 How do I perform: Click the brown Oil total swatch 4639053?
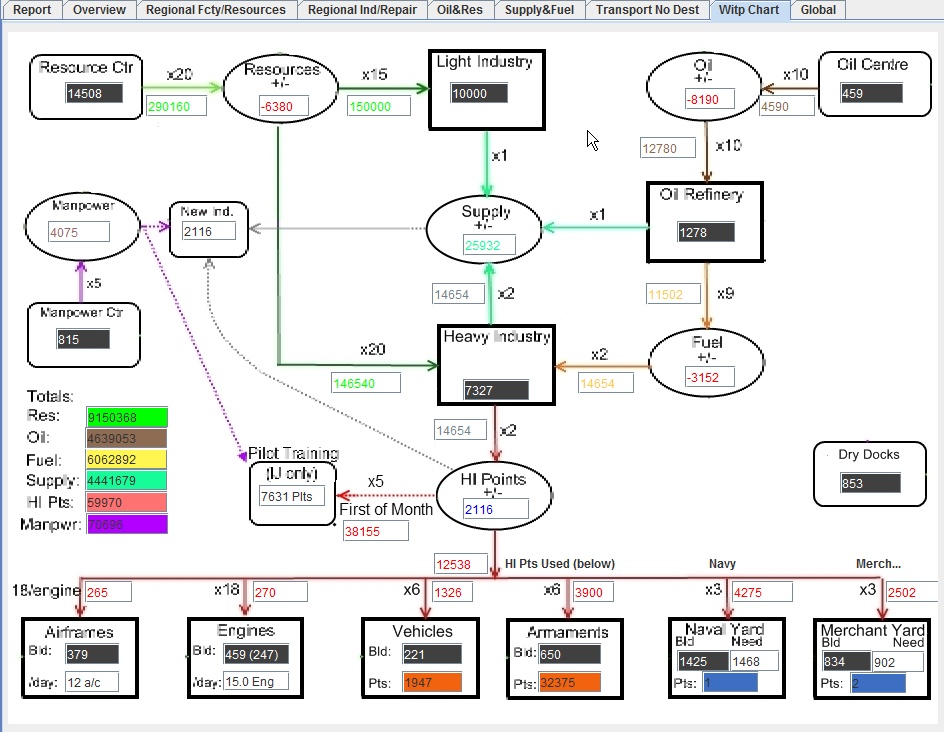[127, 438]
